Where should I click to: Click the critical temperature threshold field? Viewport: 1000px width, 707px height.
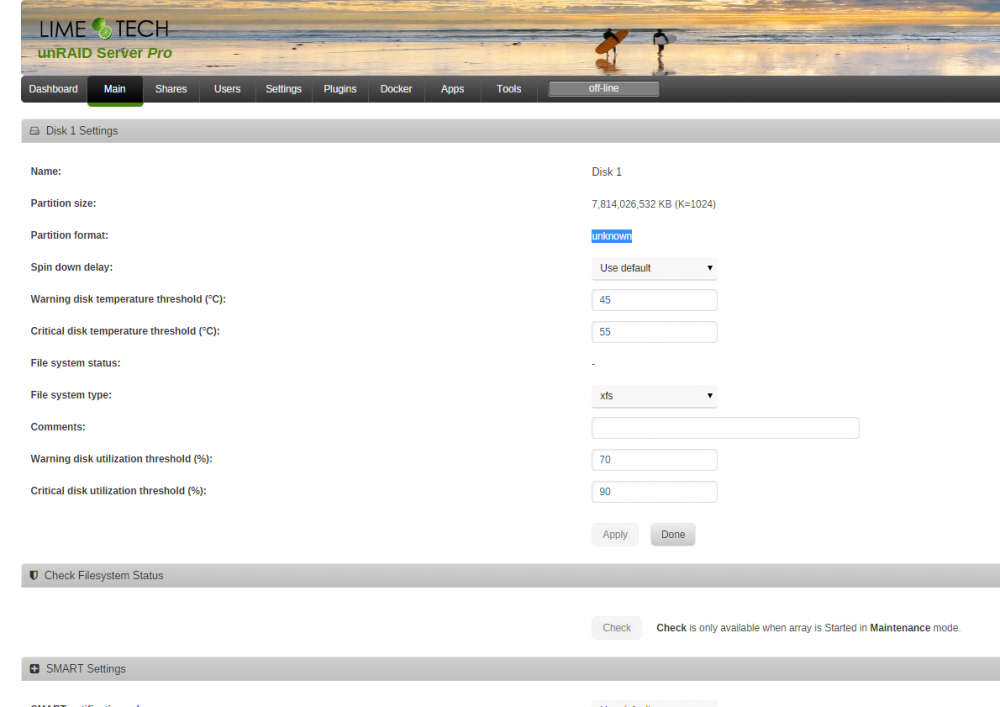[x=654, y=332]
